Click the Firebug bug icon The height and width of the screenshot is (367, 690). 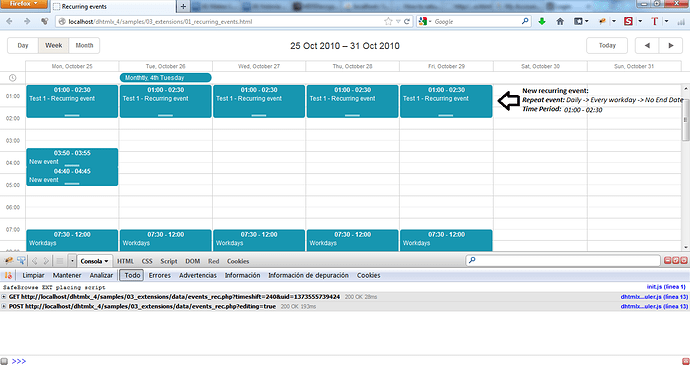tap(8, 261)
